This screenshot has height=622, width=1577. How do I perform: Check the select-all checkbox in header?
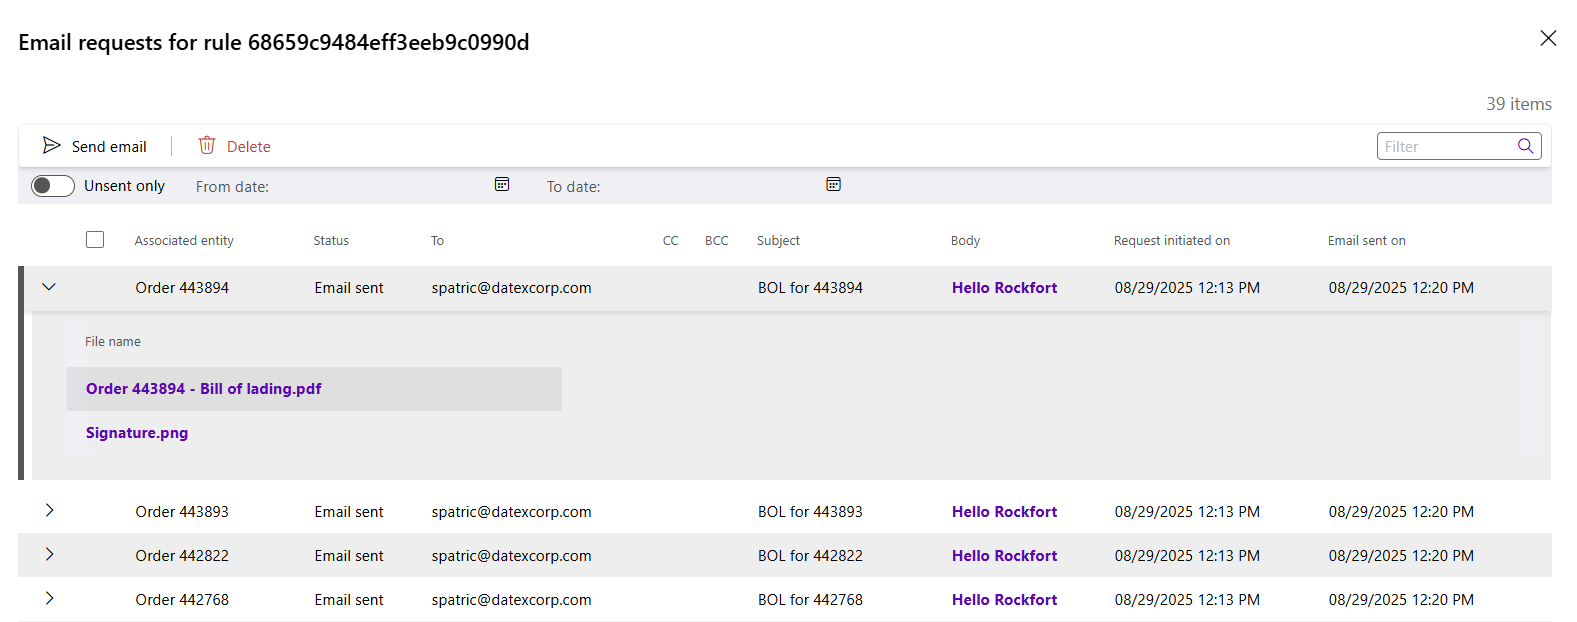coord(95,240)
